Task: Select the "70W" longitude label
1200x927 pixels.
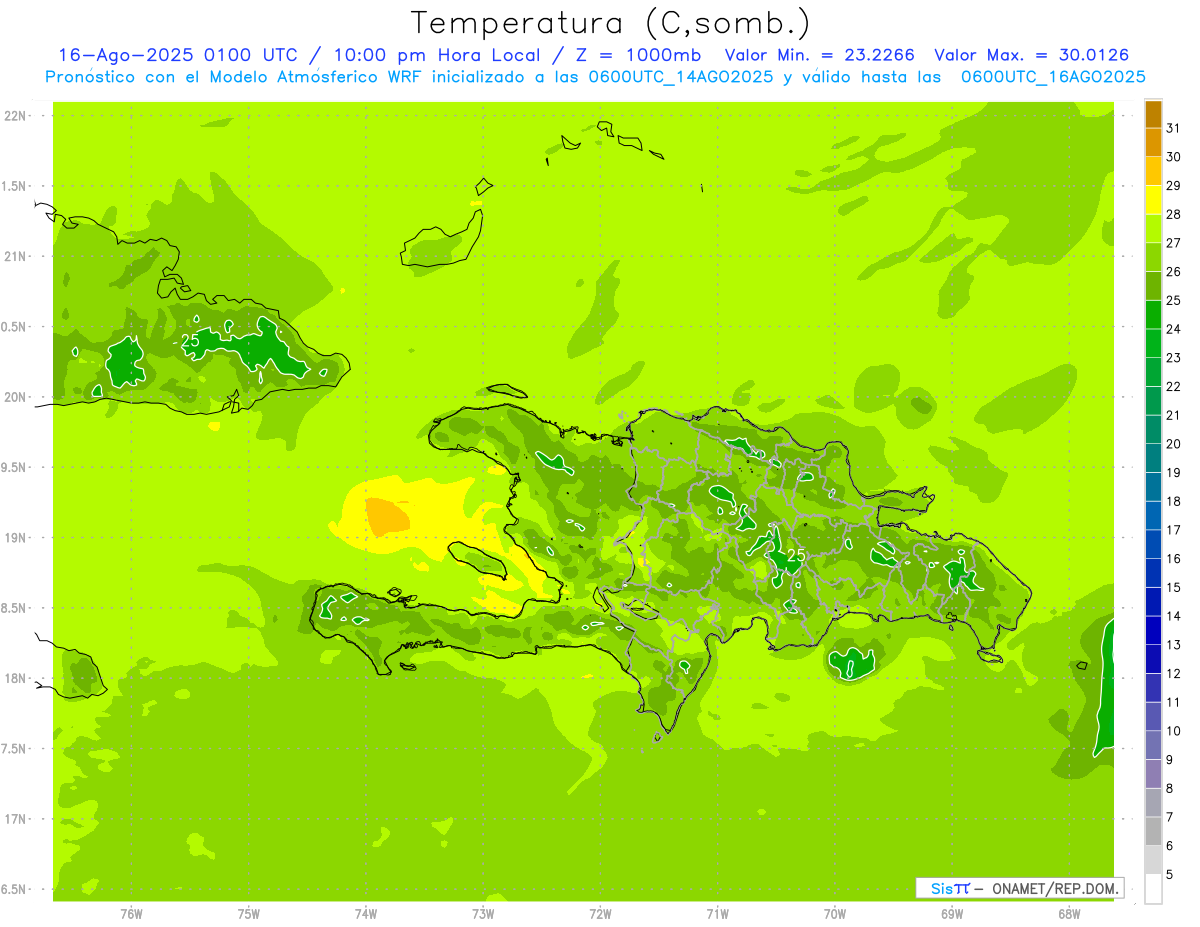Action: click(835, 914)
